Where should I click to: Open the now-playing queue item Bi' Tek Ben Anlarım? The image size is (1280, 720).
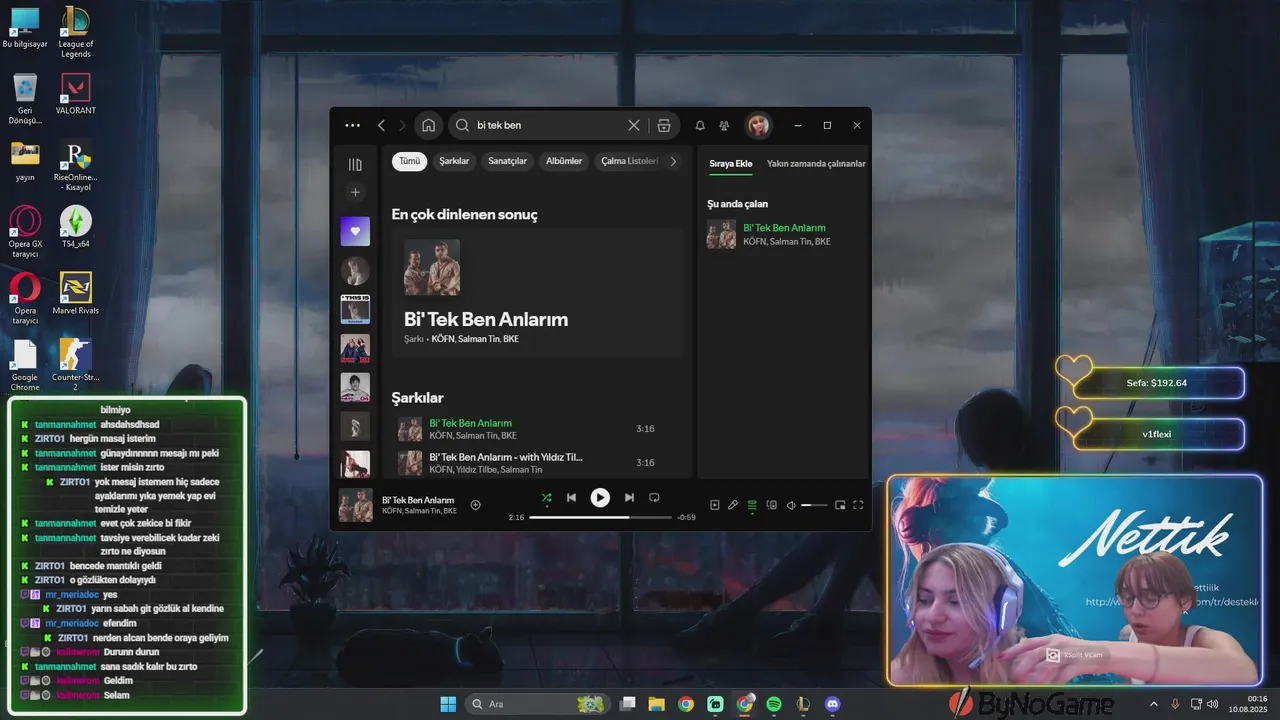click(784, 234)
